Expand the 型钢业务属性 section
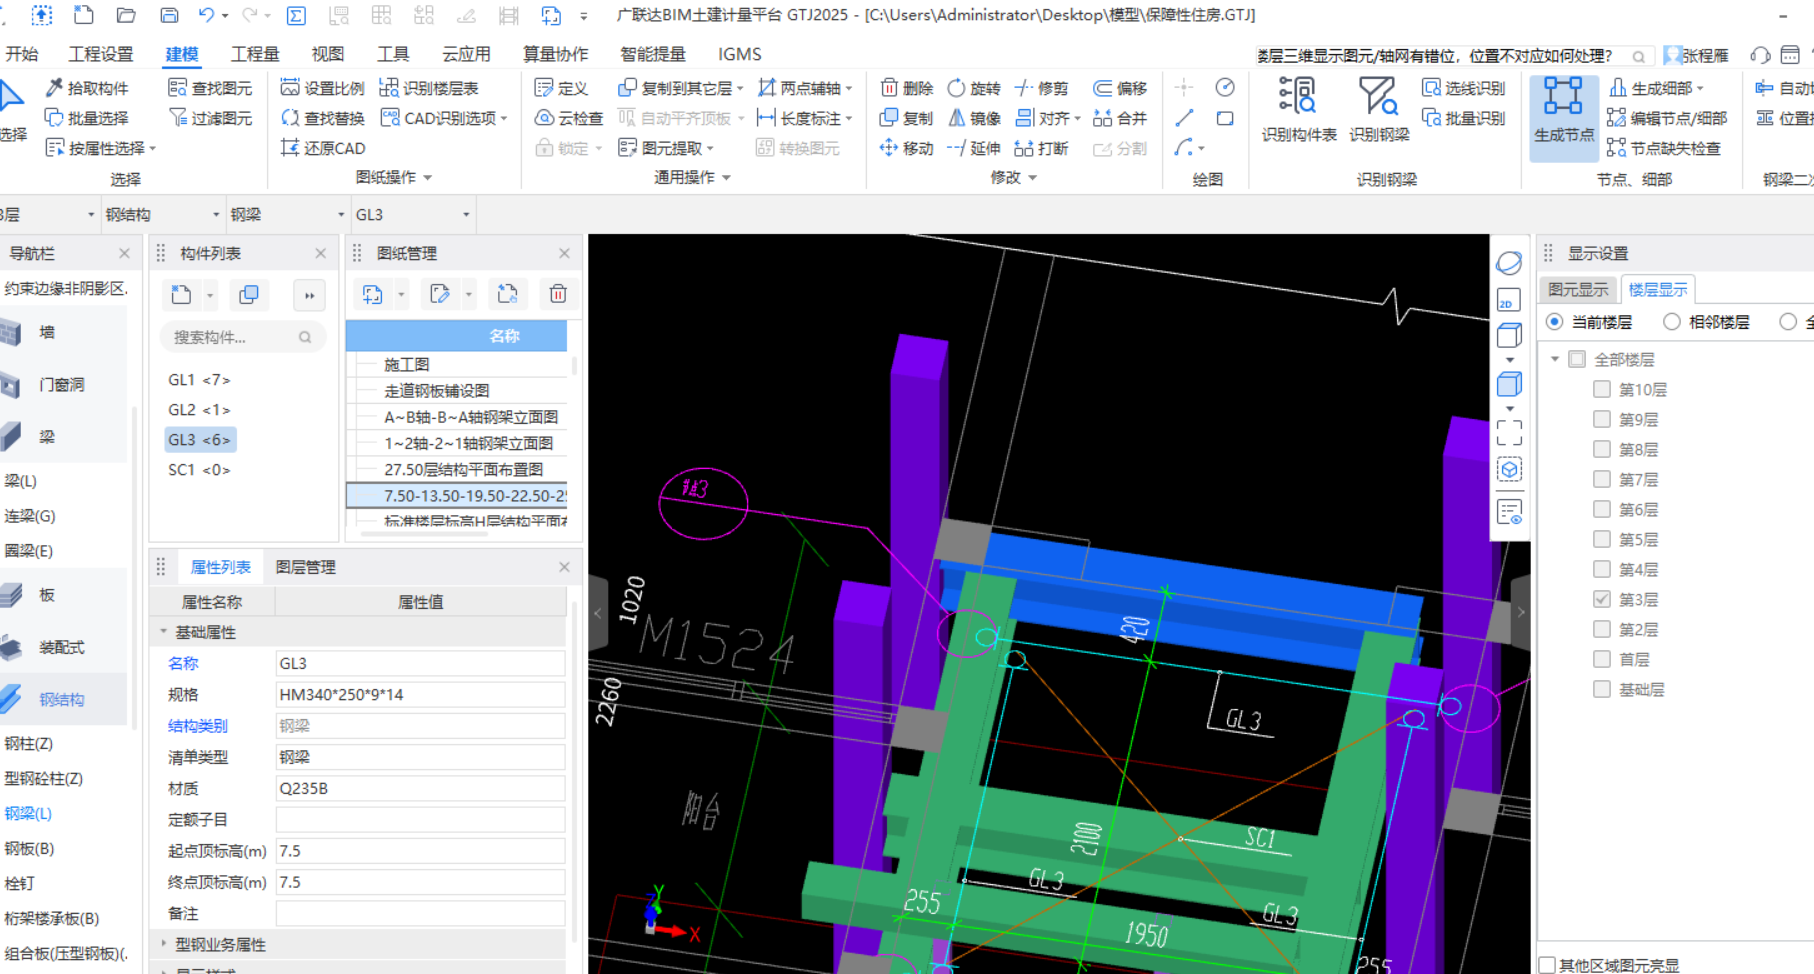The image size is (1814, 974). [164, 944]
